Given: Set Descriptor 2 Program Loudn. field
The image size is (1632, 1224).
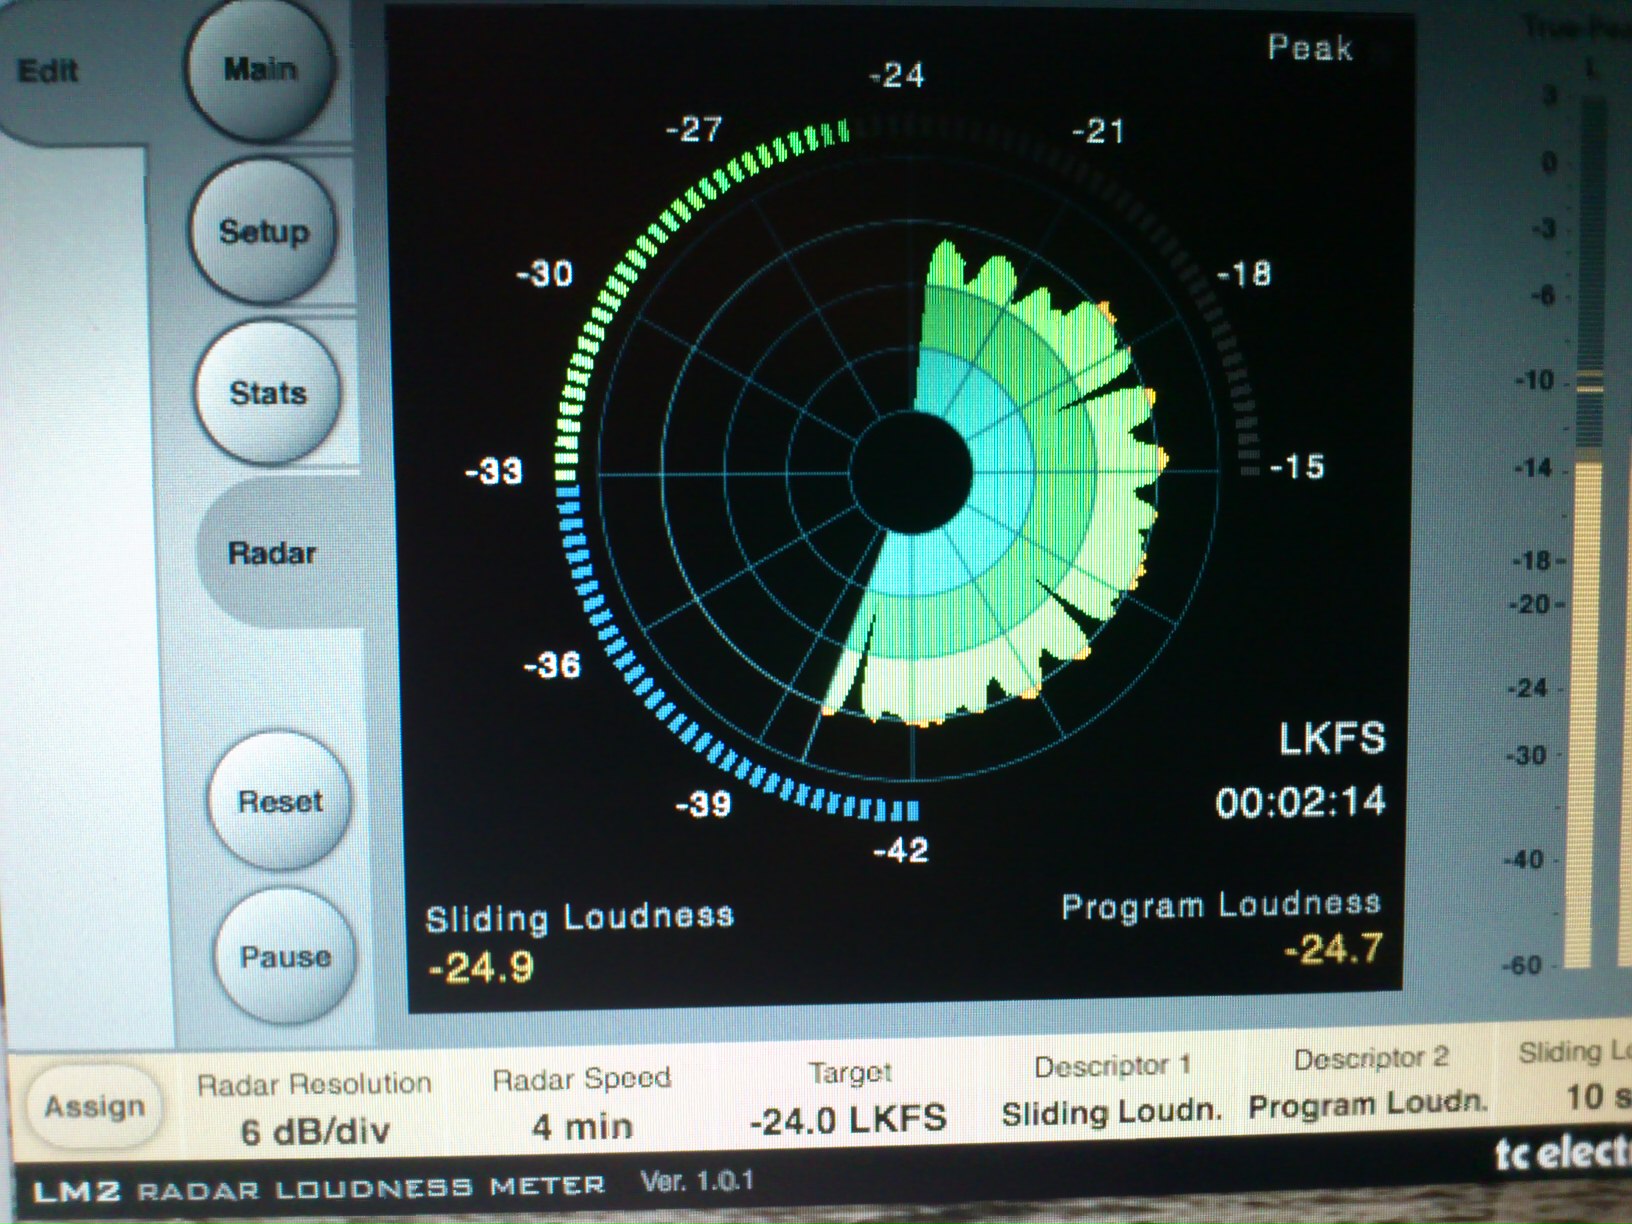Looking at the screenshot, I should tap(1368, 1082).
